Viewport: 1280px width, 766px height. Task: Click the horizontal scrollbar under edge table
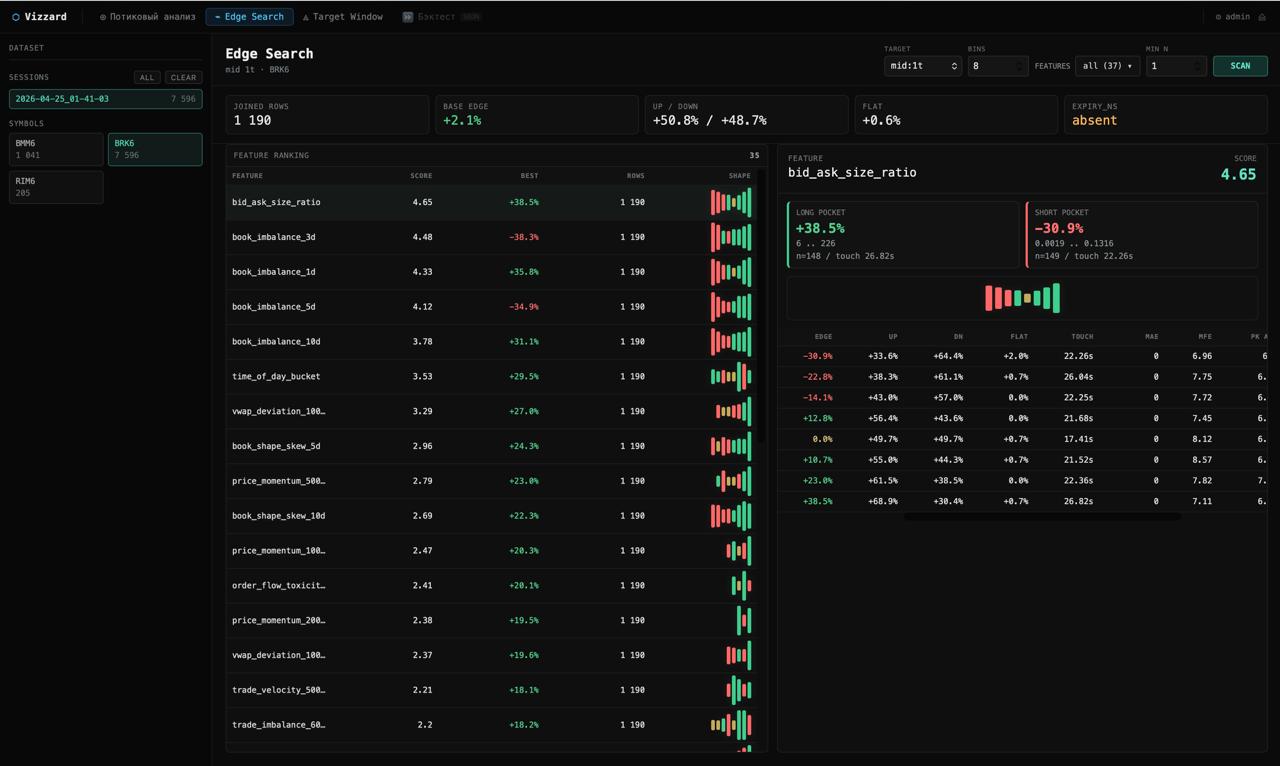[x=1042, y=517]
